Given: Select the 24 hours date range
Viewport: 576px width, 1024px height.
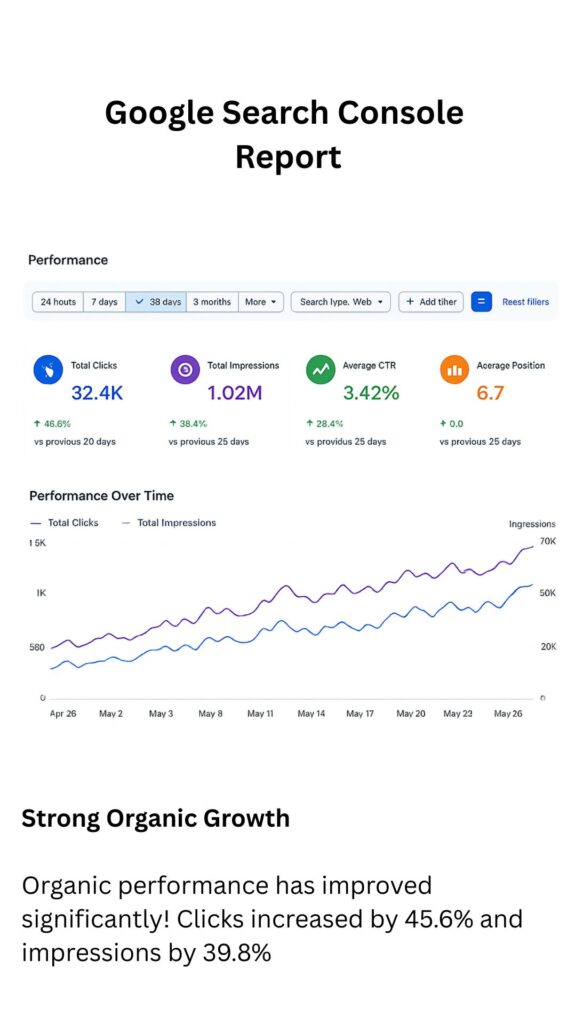Looking at the screenshot, I should [58, 302].
